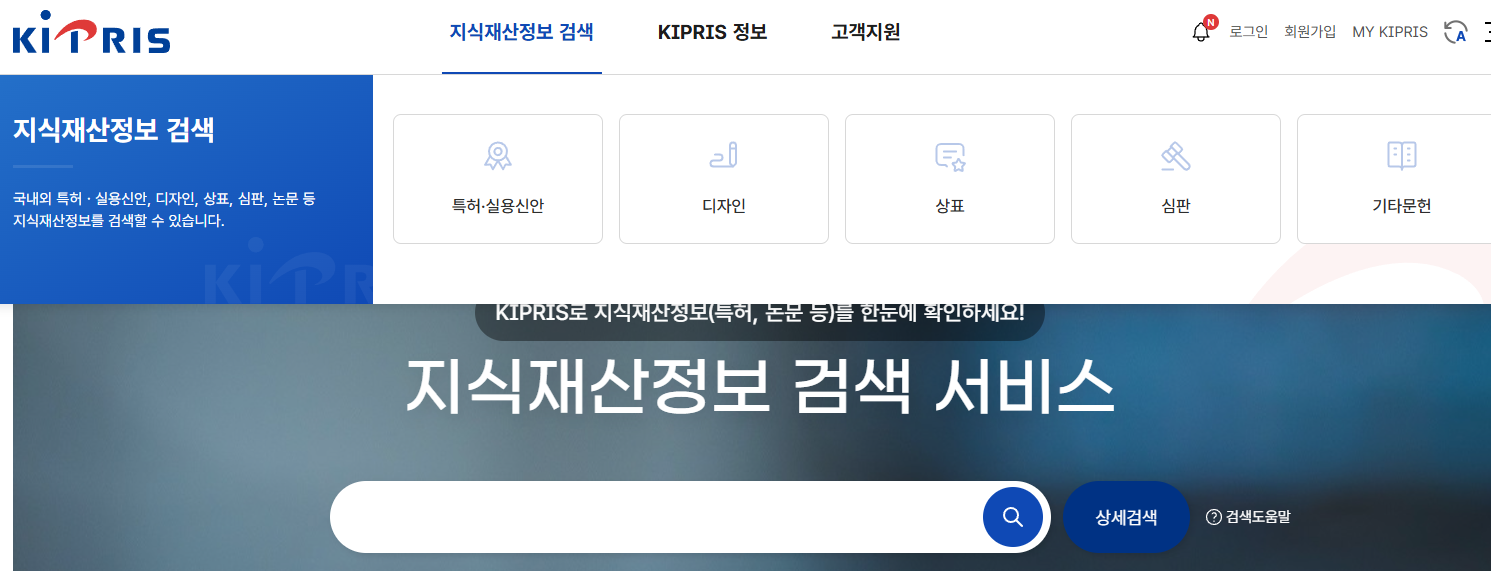Open the 고객지원 menu
1491x571 pixels.
tap(866, 32)
